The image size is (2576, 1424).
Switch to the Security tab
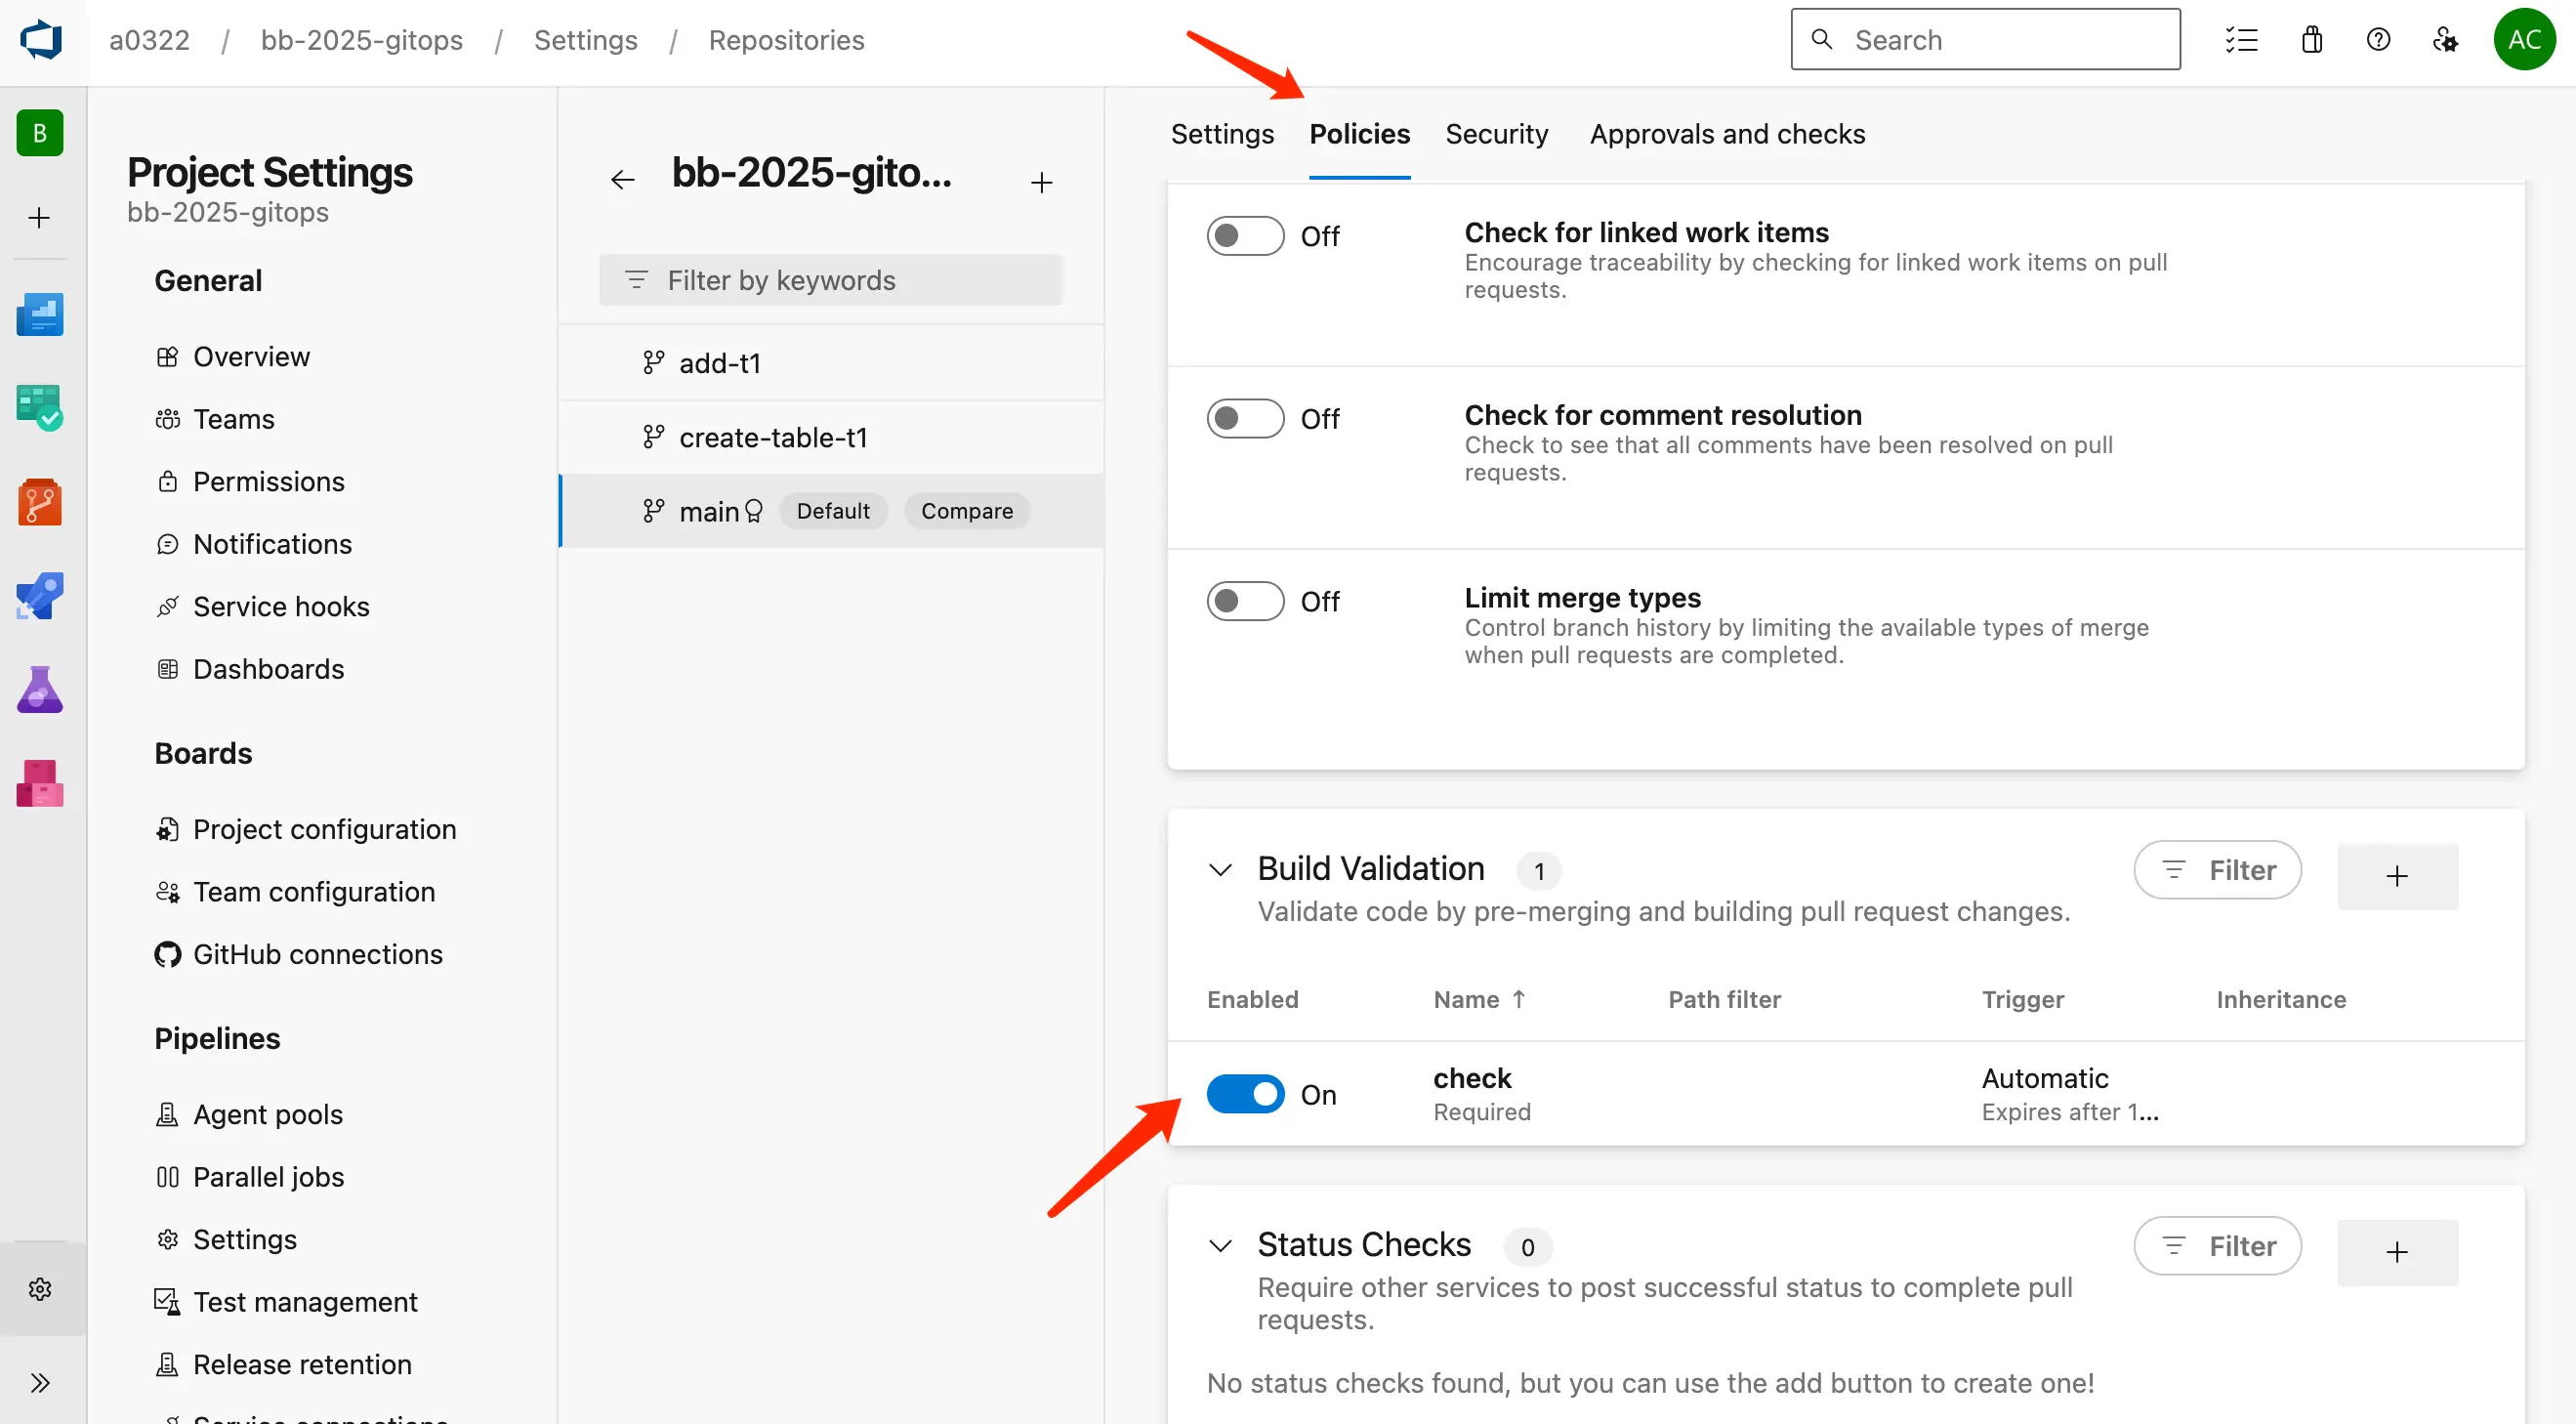[x=1496, y=134]
